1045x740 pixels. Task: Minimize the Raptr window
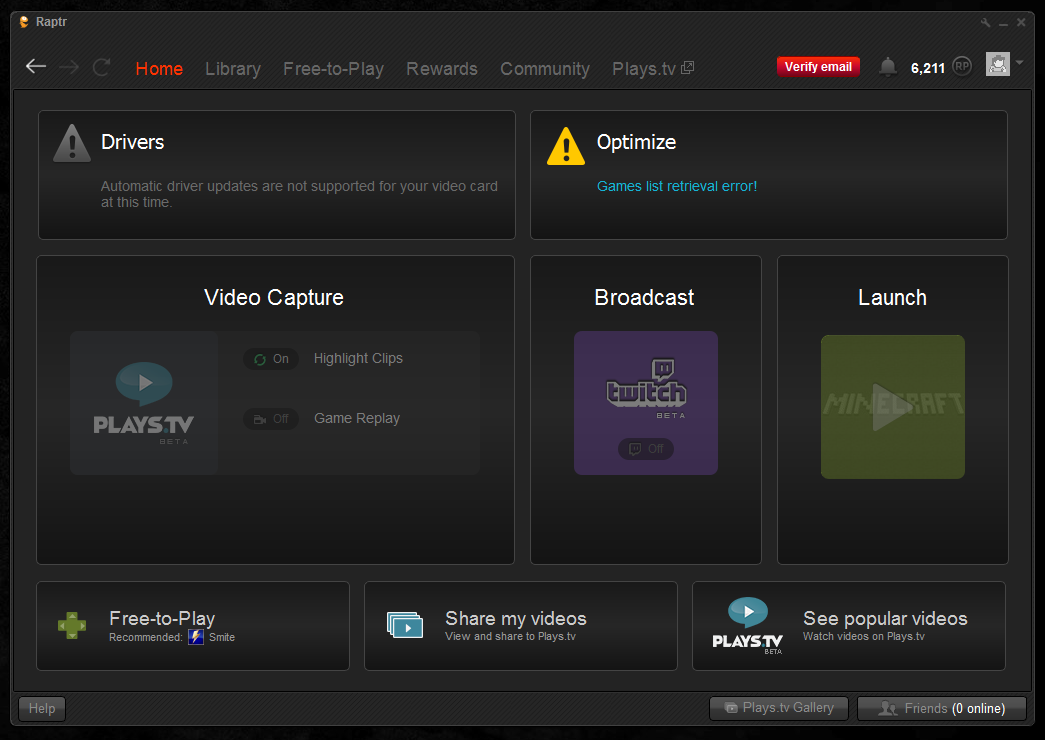pyautogui.click(x=1003, y=23)
